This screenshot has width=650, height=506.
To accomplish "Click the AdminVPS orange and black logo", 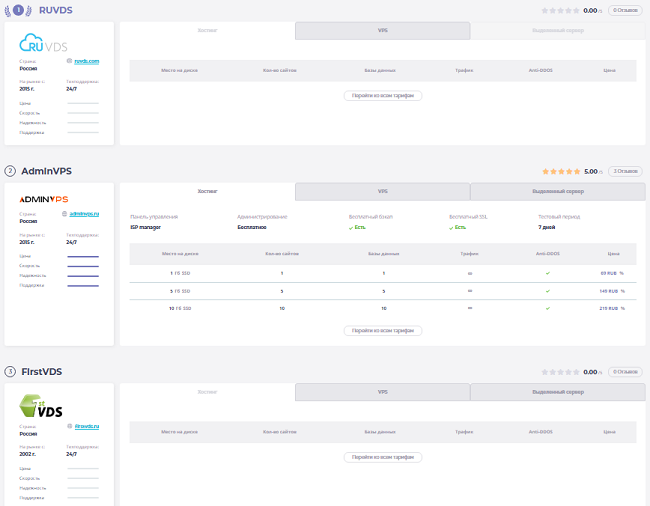I will (x=44, y=199).
